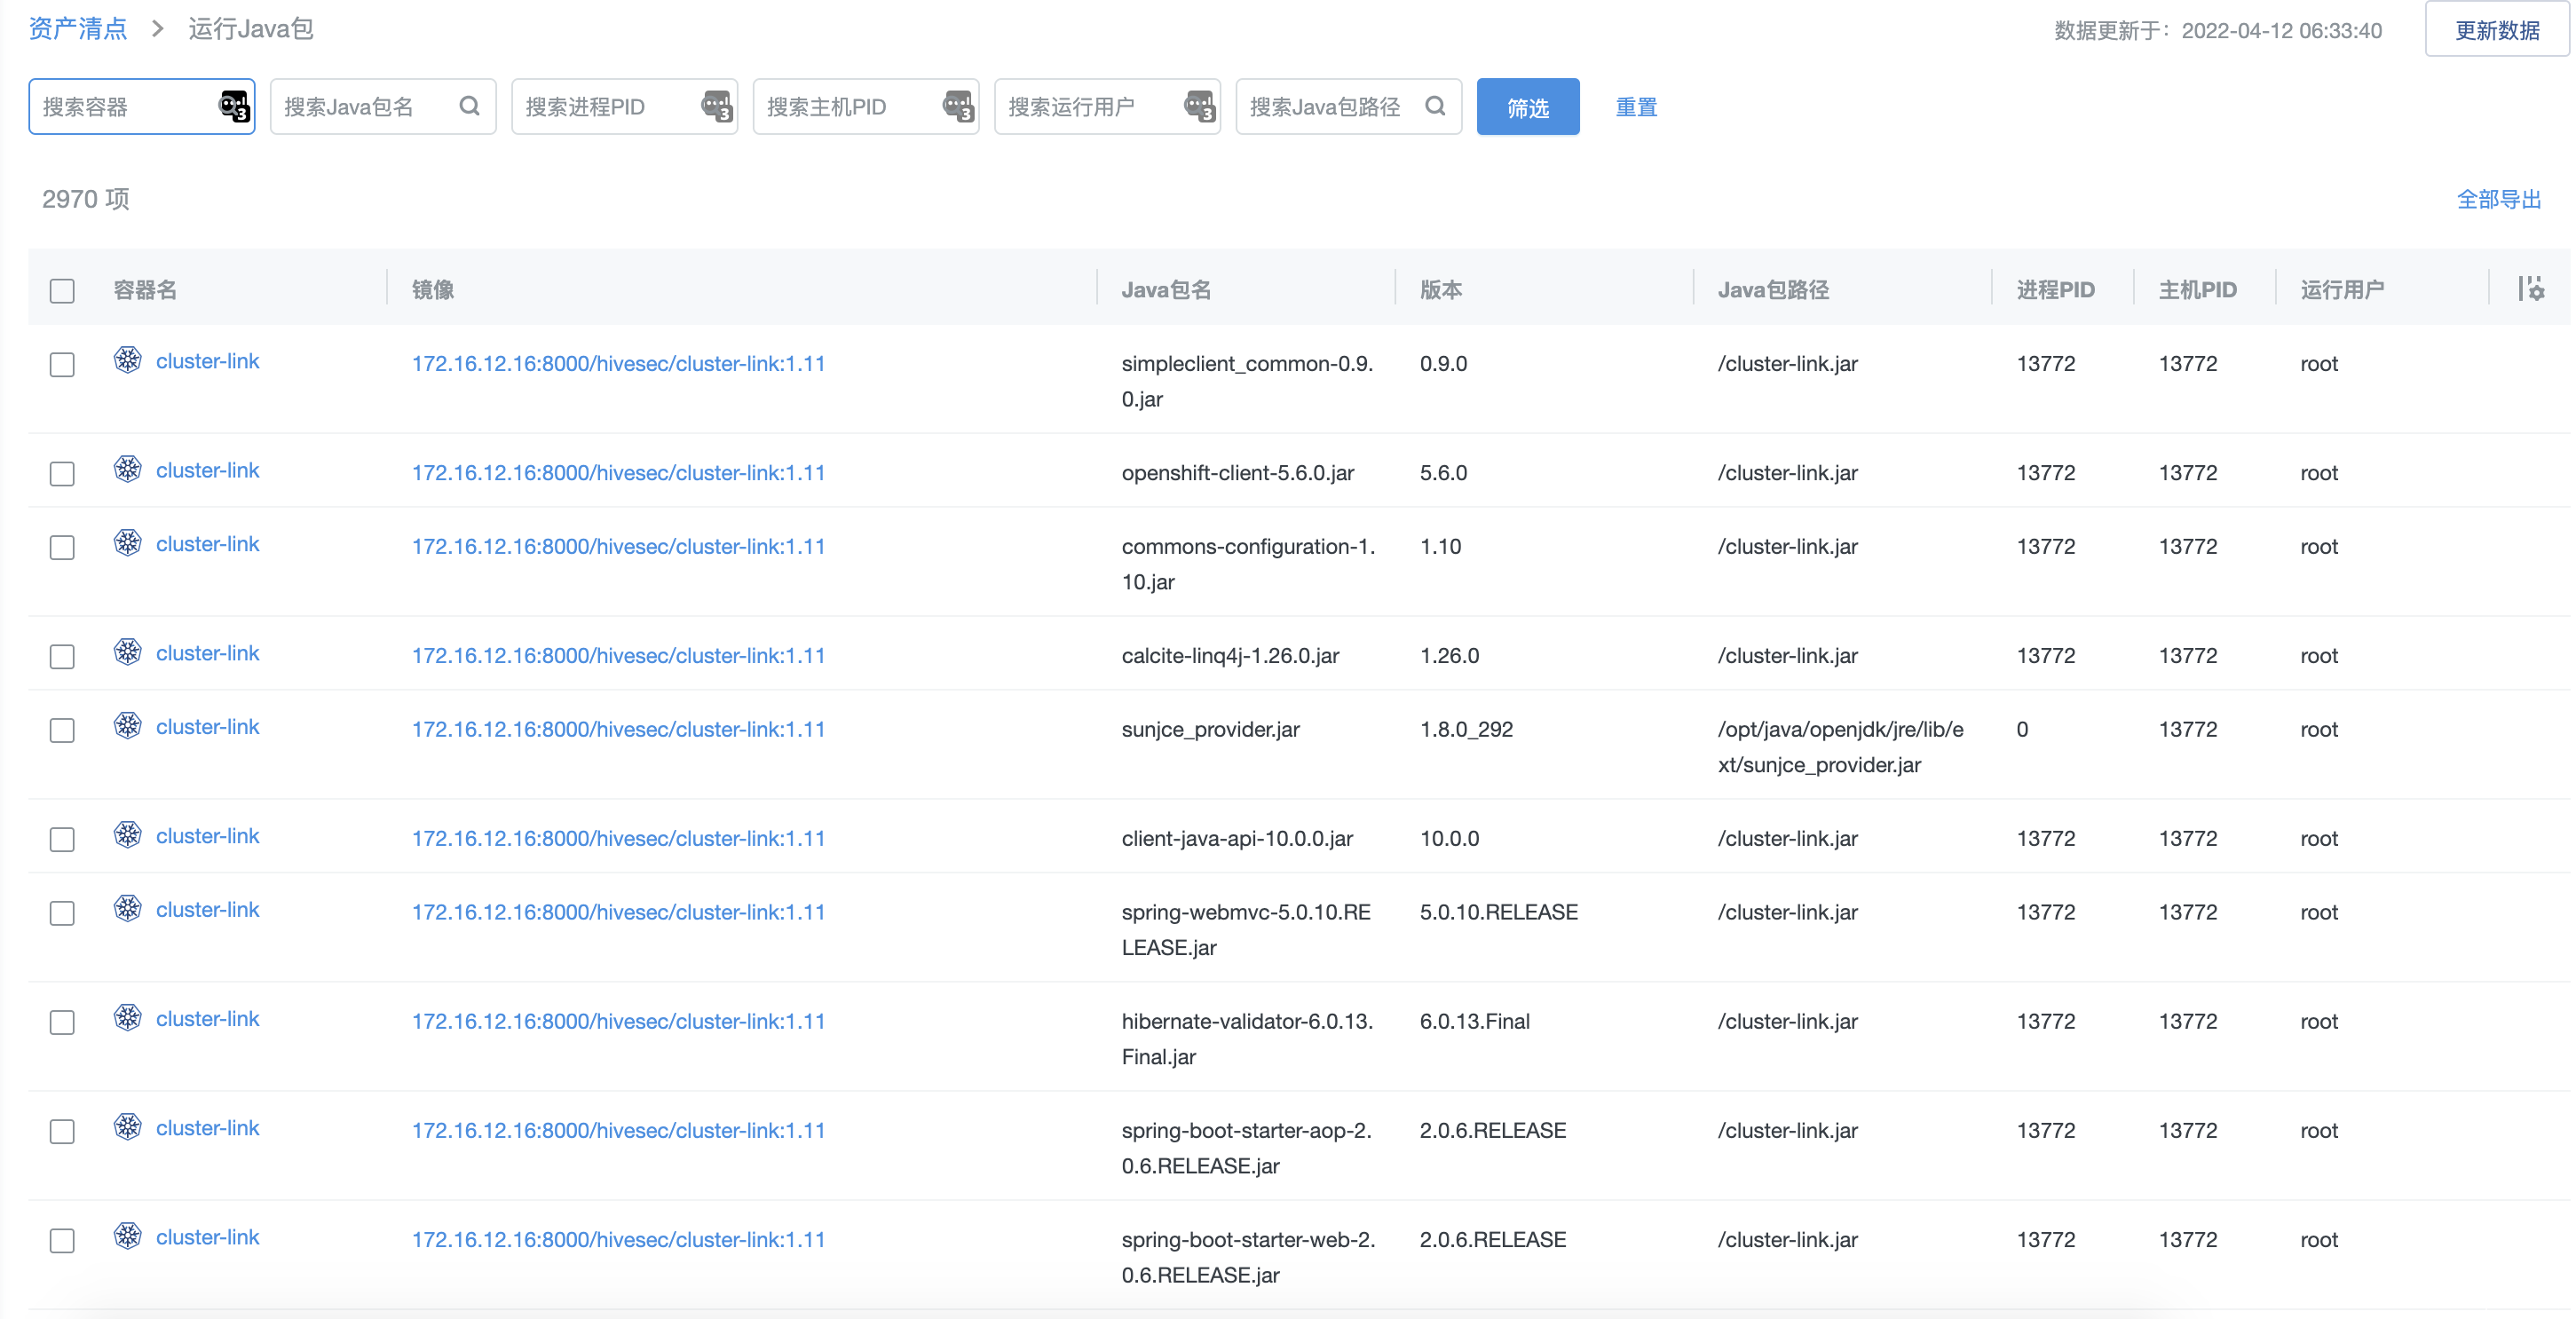Screen dimensions: 2576x1319
Task: Click the 版本 column header
Action: tap(1441, 290)
